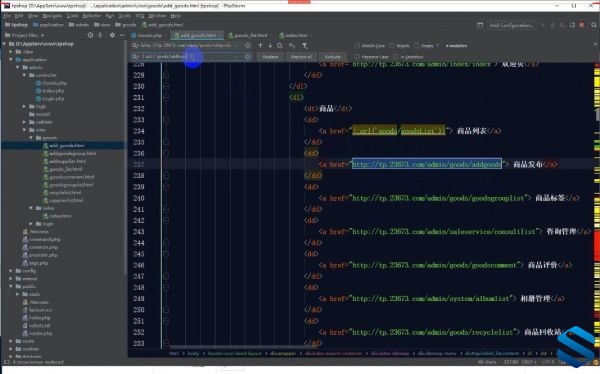Expand the validate folder
This screenshot has height=374, width=600.
pos(24,122)
